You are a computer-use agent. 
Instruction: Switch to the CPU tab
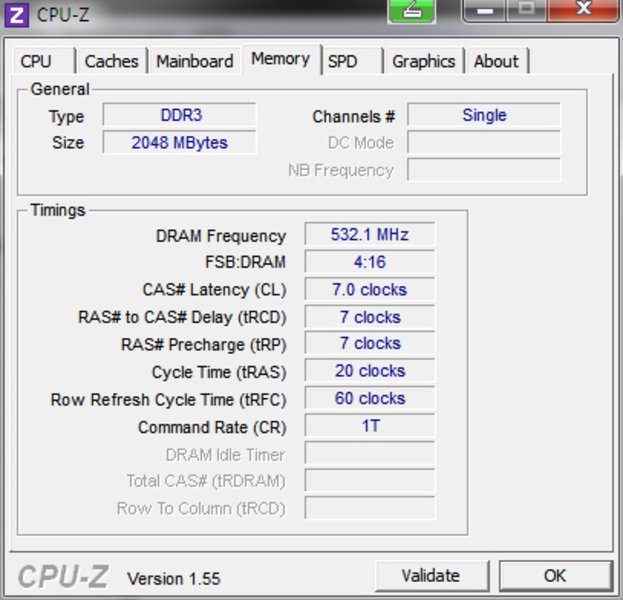(43, 61)
